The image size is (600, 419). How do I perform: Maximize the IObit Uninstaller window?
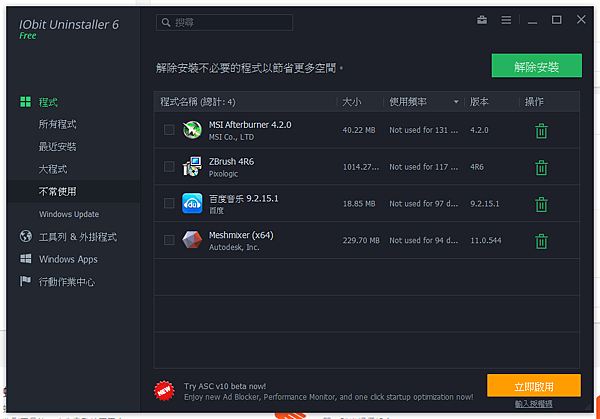pos(556,20)
